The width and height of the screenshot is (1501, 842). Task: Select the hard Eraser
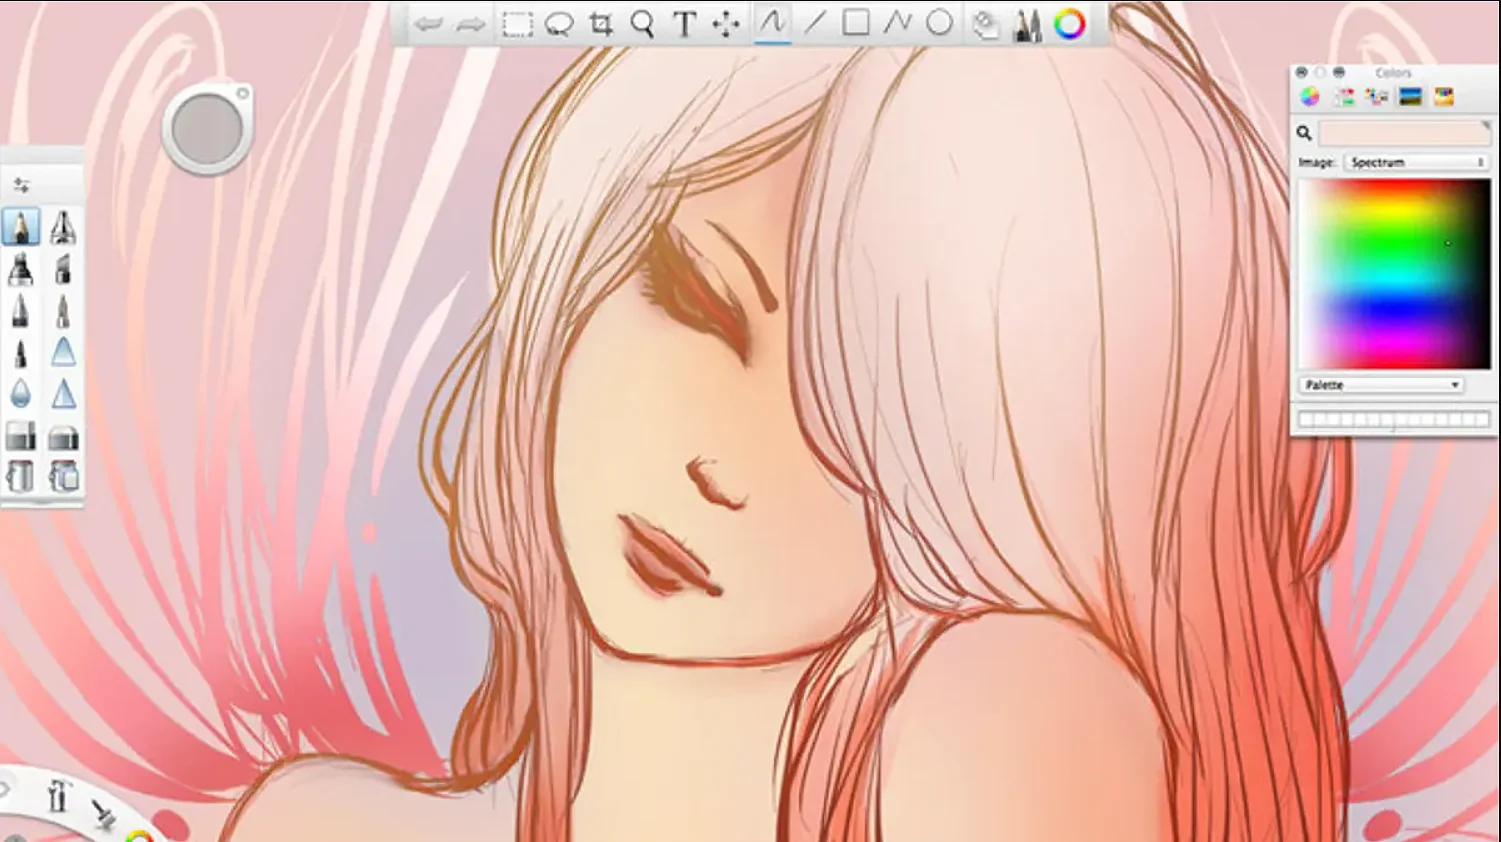pyautogui.click(x=20, y=436)
